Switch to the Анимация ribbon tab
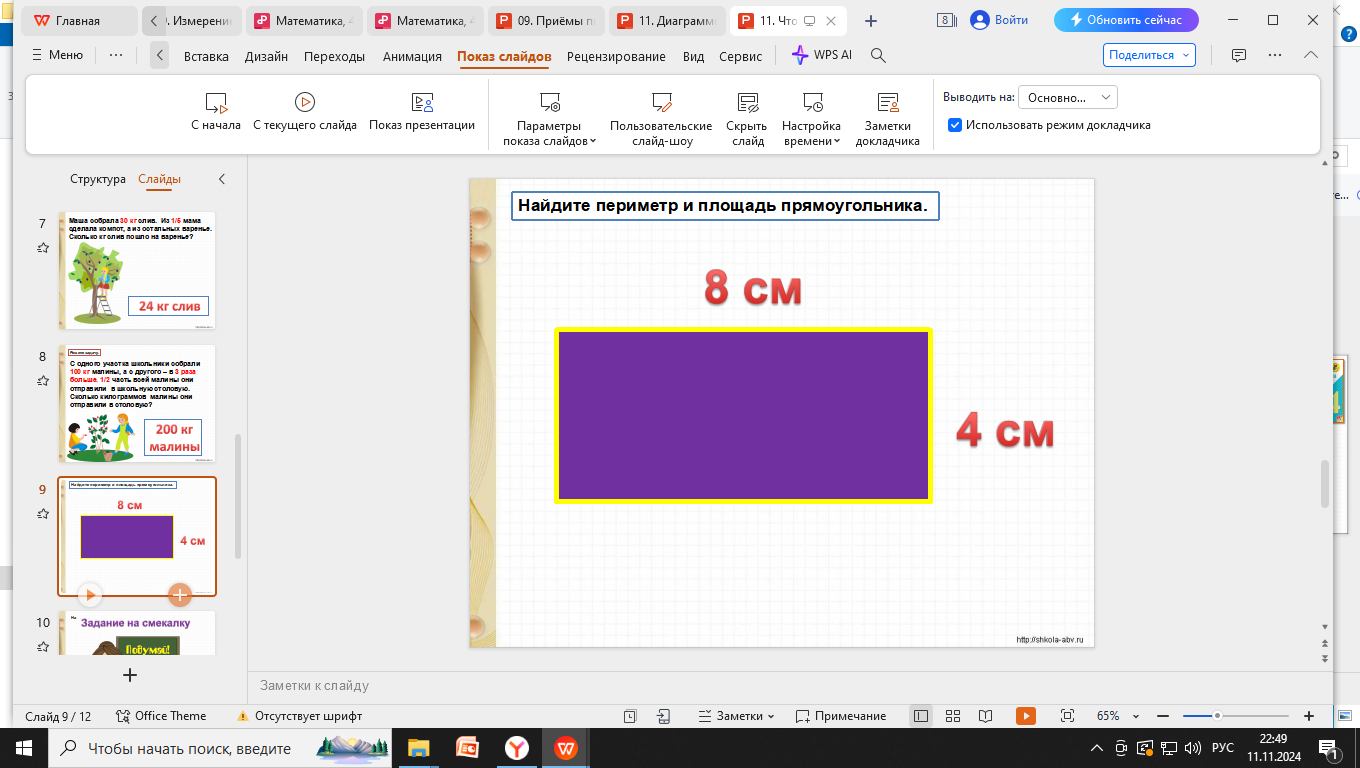This screenshot has width=1360, height=768. click(412, 56)
